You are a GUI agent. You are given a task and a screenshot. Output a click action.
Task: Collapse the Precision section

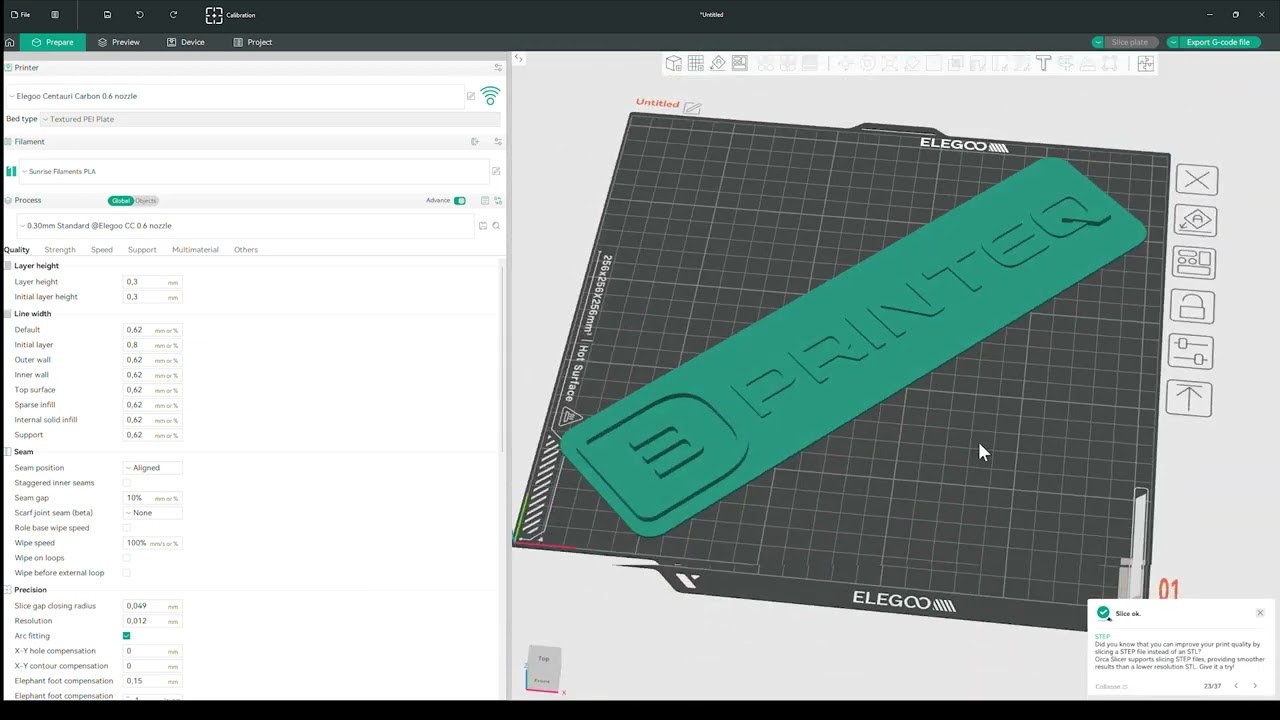tap(30, 590)
